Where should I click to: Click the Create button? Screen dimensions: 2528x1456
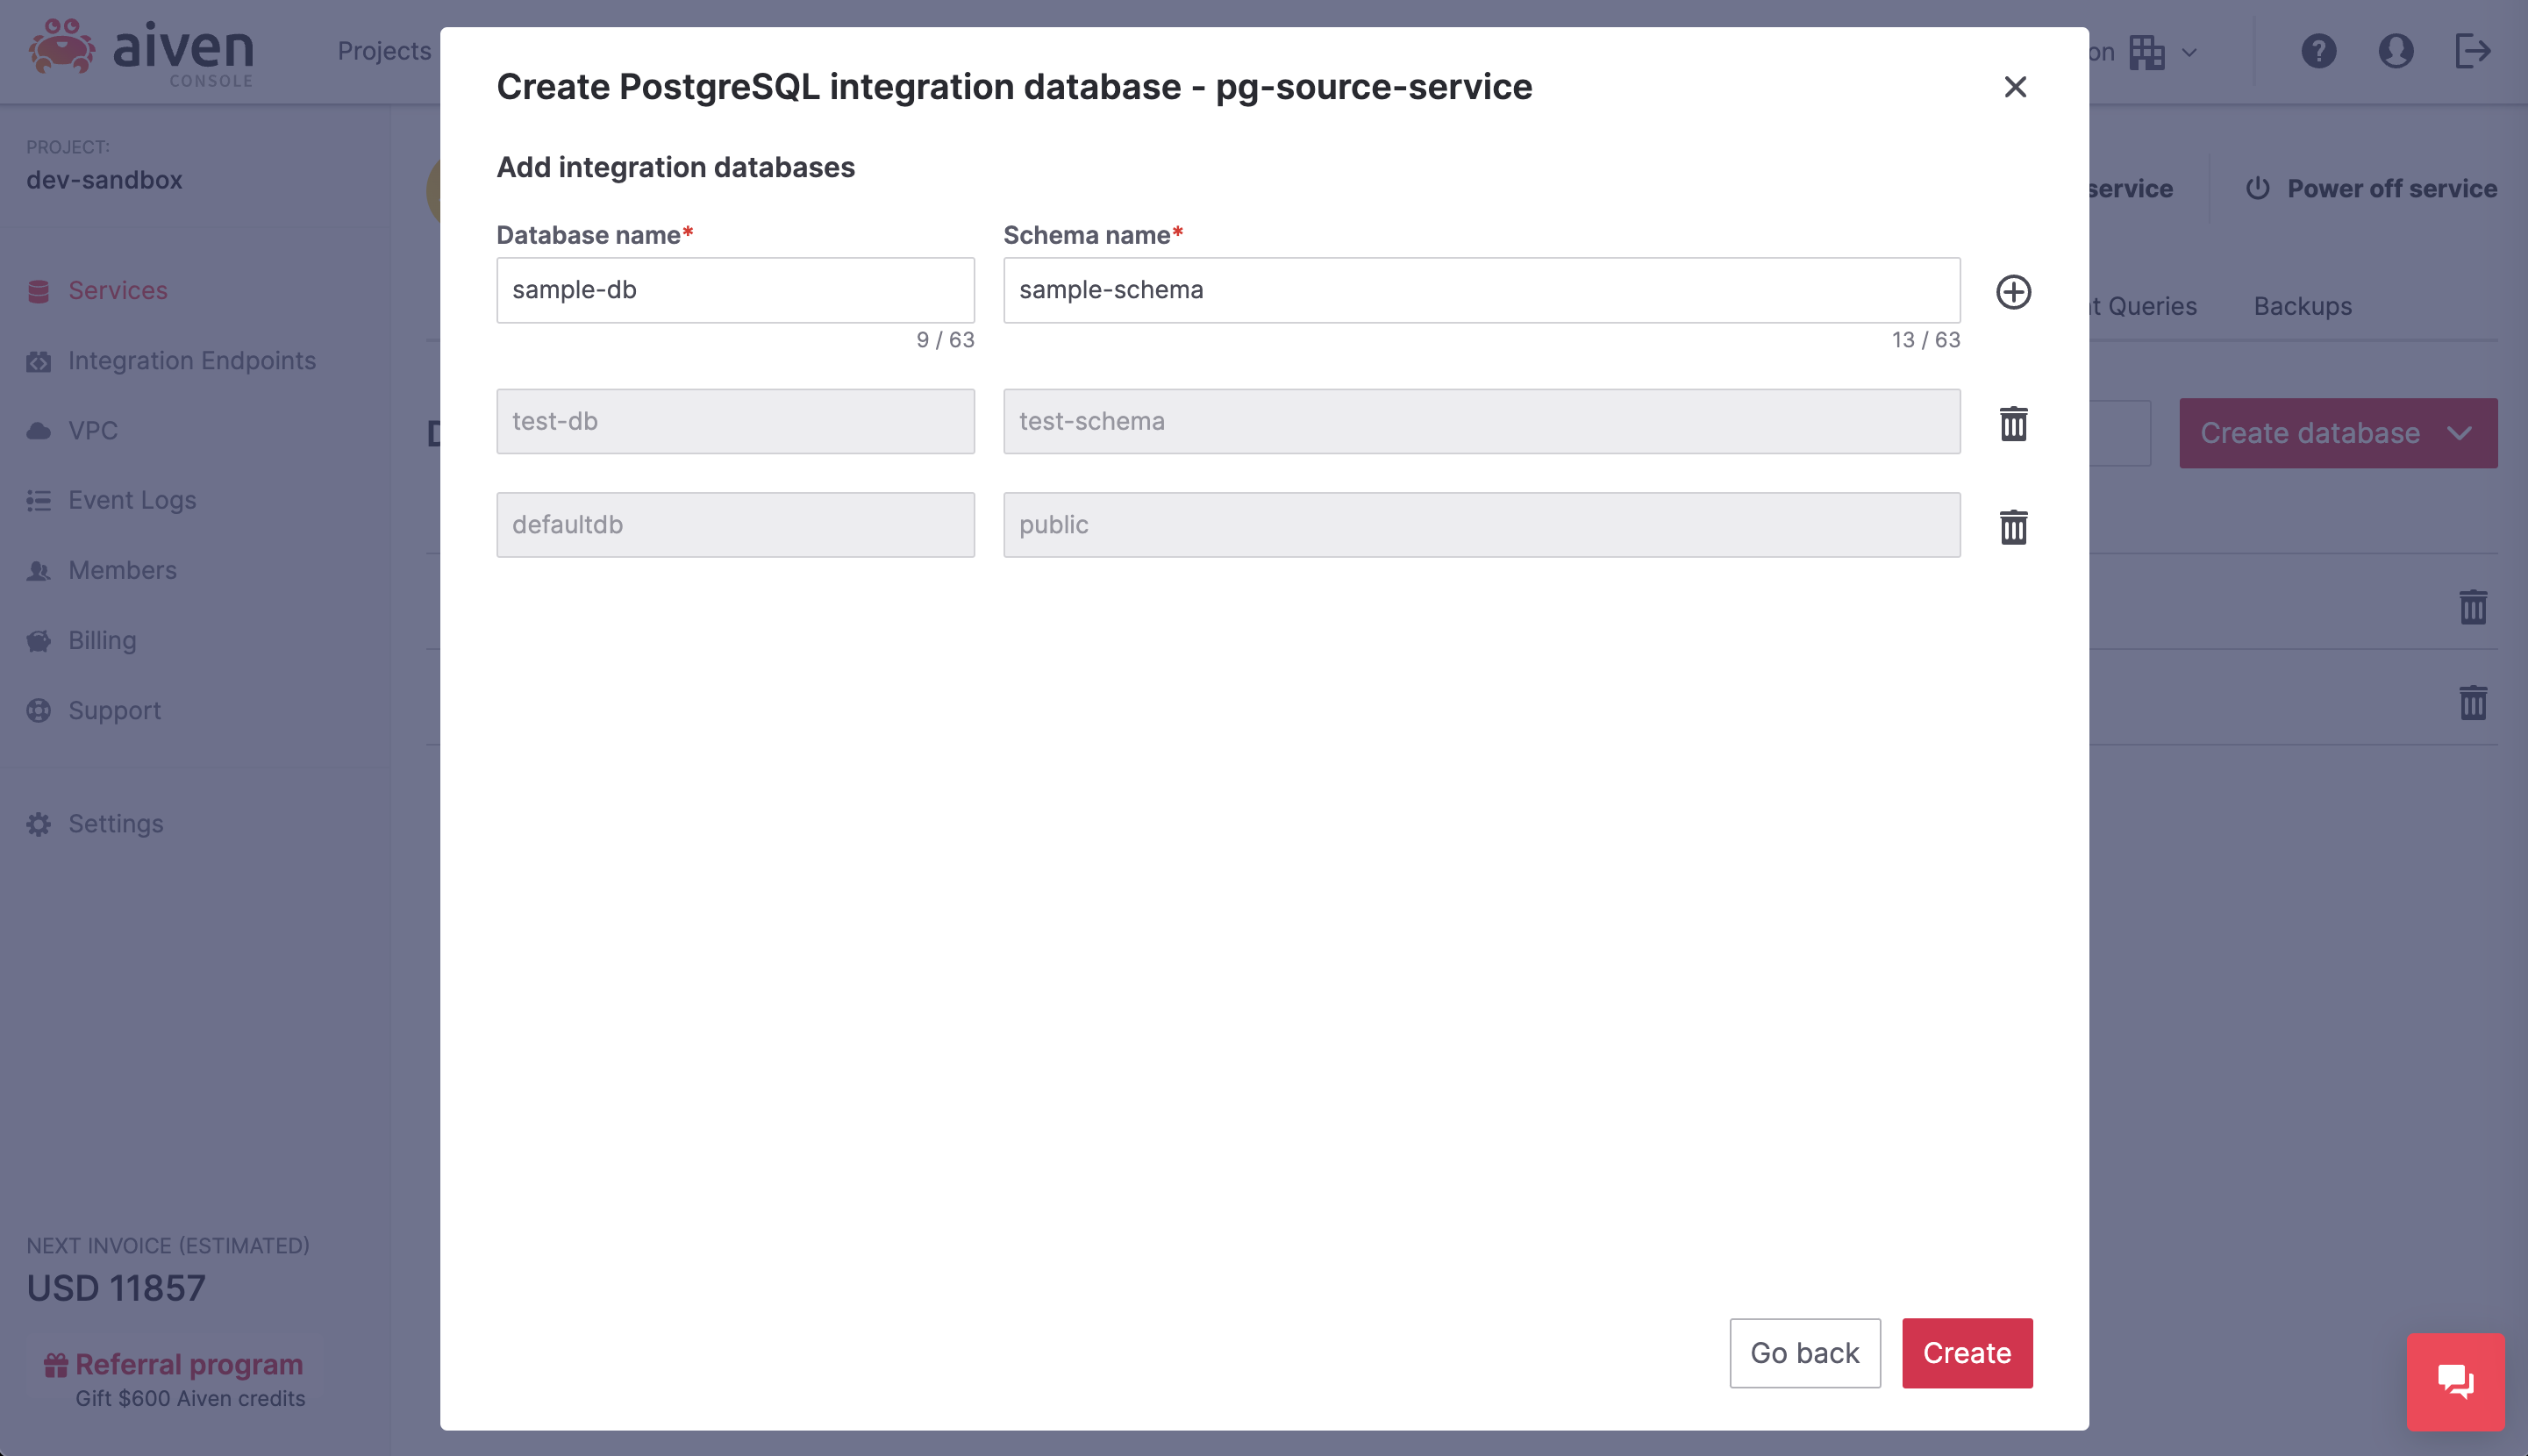(x=1966, y=1353)
